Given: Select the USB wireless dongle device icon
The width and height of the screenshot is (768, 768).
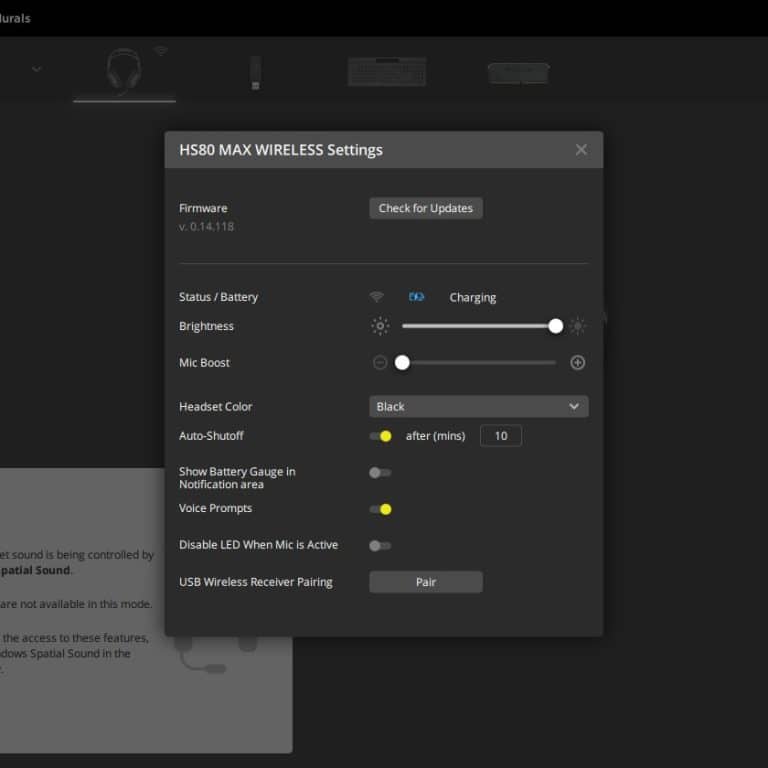Looking at the screenshot, I should tap(255, 72).
